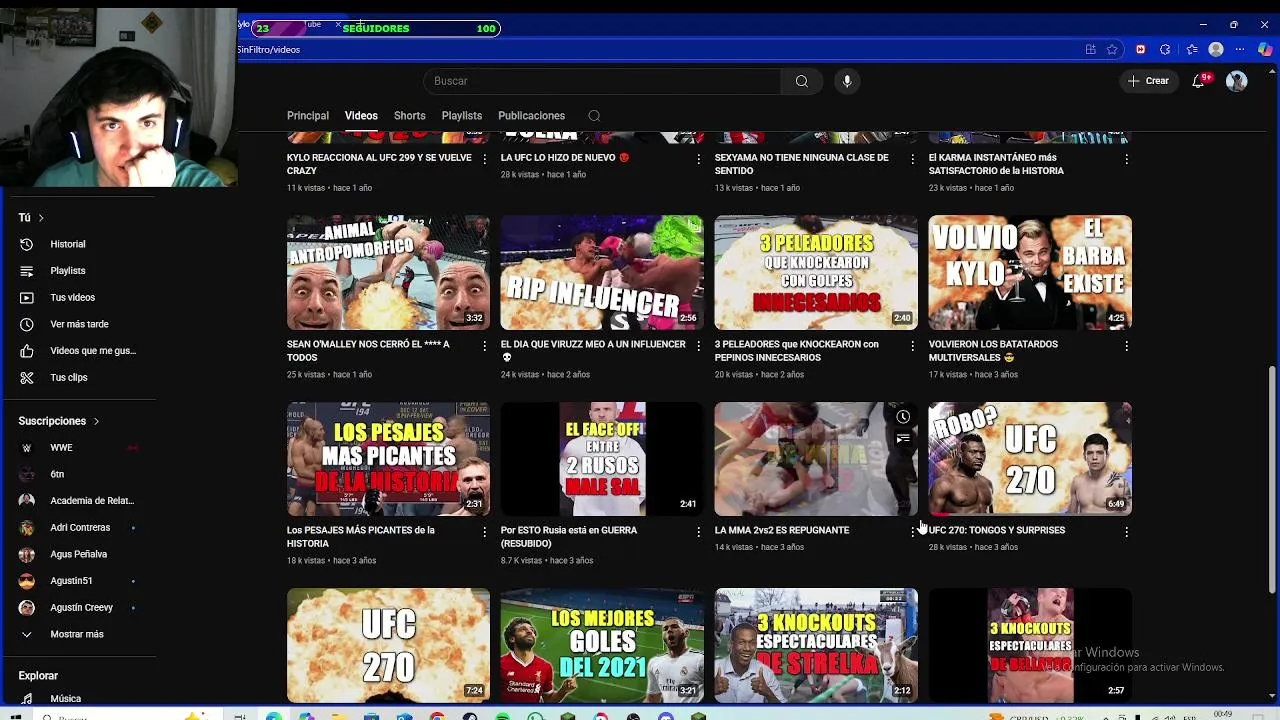The image size is (1280, 720).
Task: Click the red fast-forward extension icon
Action: tap(1141, 49)
